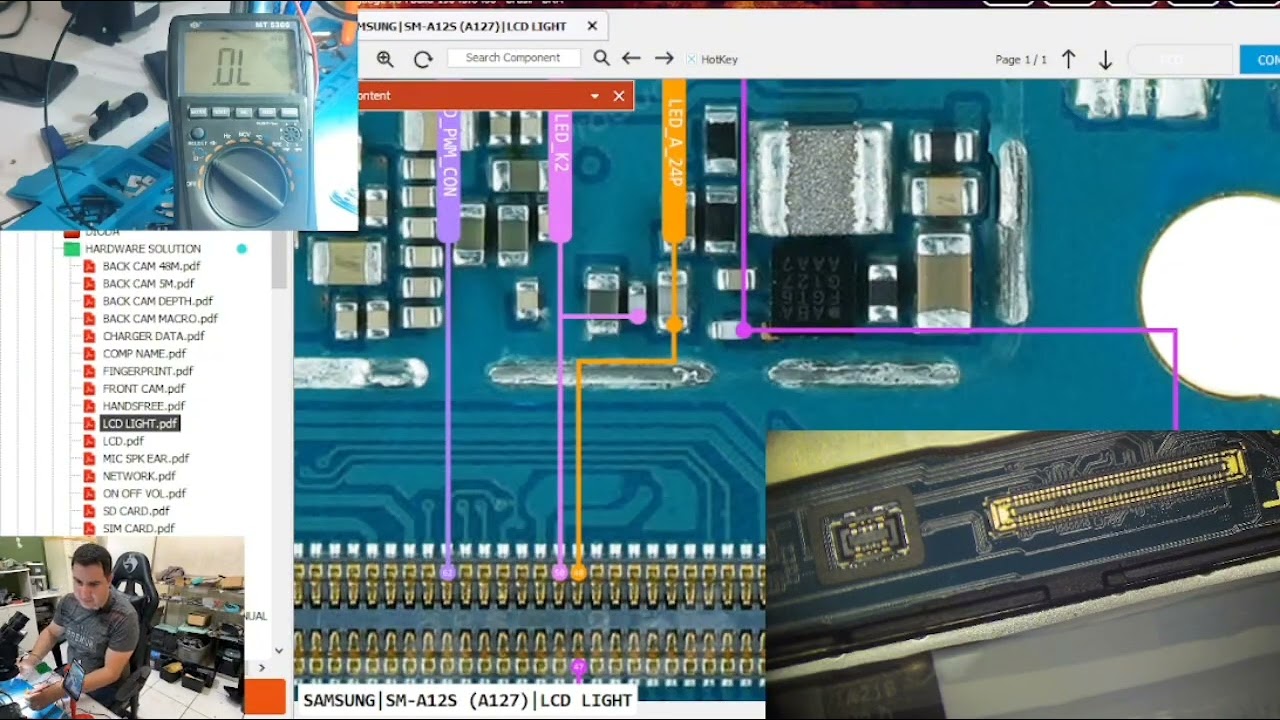Image resolution: width=1280 pixels, height=720 pixels.
Task: Click cyan dot next to HARDWARE SOLUTION
Action: pos(241,248)
